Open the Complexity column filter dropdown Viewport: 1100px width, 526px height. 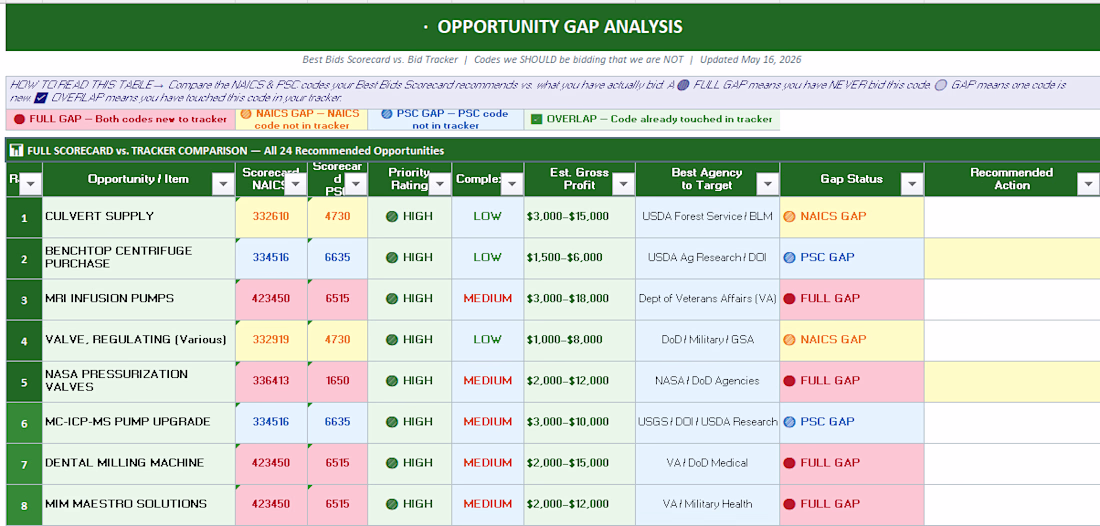(512, 184)
